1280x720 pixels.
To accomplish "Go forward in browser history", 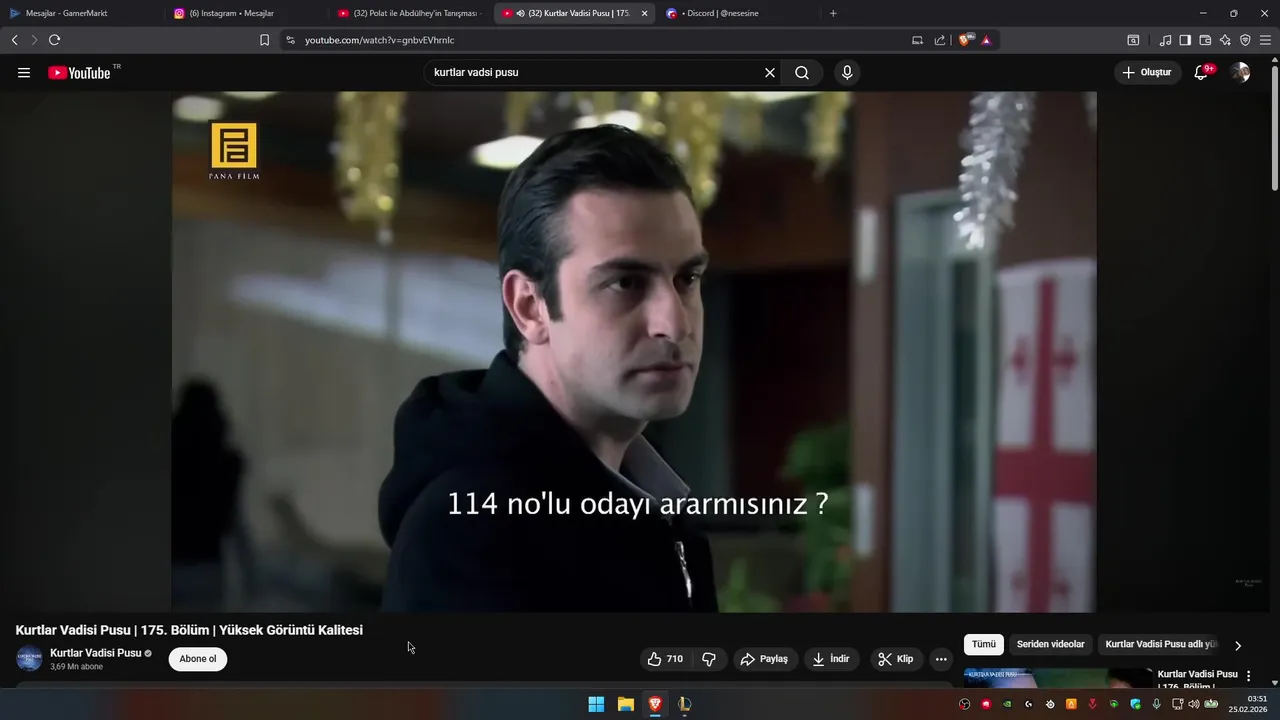I will [x=34, y=40].
